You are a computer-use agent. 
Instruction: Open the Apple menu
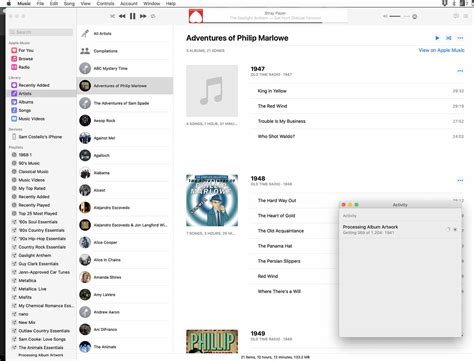pyautogui.click(x=9, y=3)
